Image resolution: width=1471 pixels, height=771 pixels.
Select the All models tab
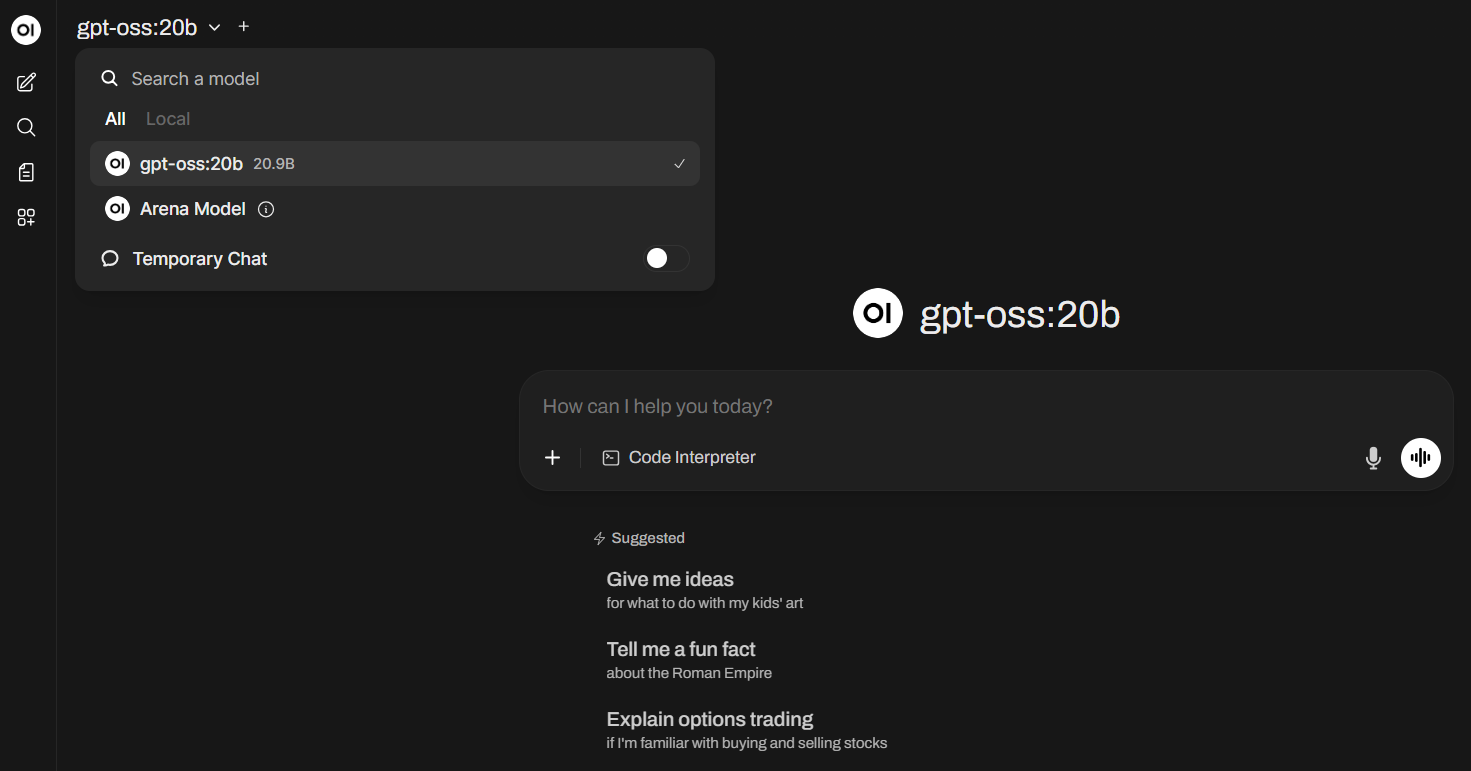click(x=115, y=119)
